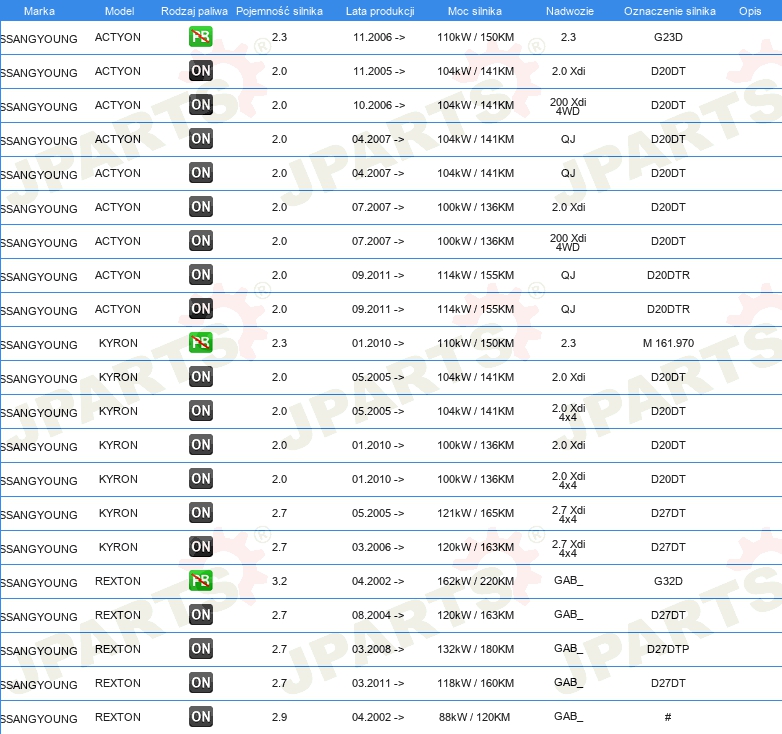The height and width of the screenshot is (734, 782).
Task: Click the G32D engine code cell
Action: point(668,581)
